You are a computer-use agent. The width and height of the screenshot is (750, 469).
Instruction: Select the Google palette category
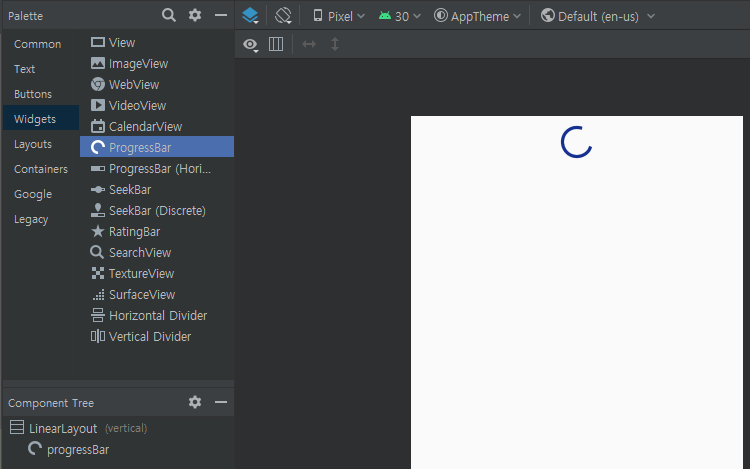tap(33, 194)
